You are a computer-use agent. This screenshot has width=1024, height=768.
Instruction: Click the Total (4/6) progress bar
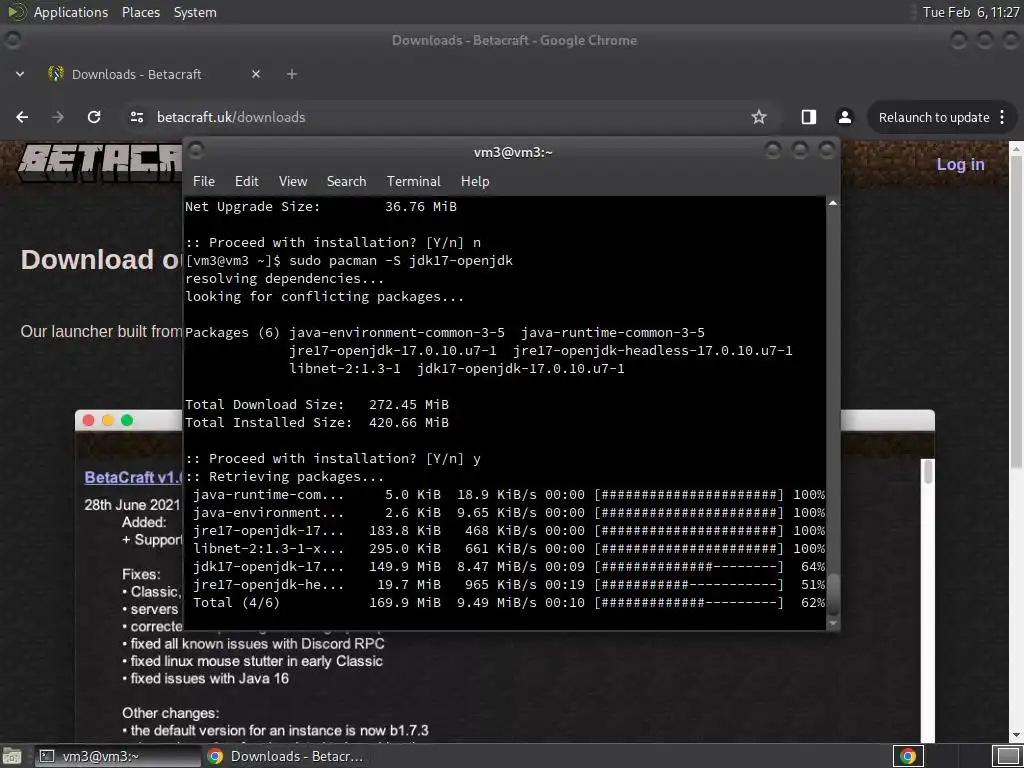688,603
